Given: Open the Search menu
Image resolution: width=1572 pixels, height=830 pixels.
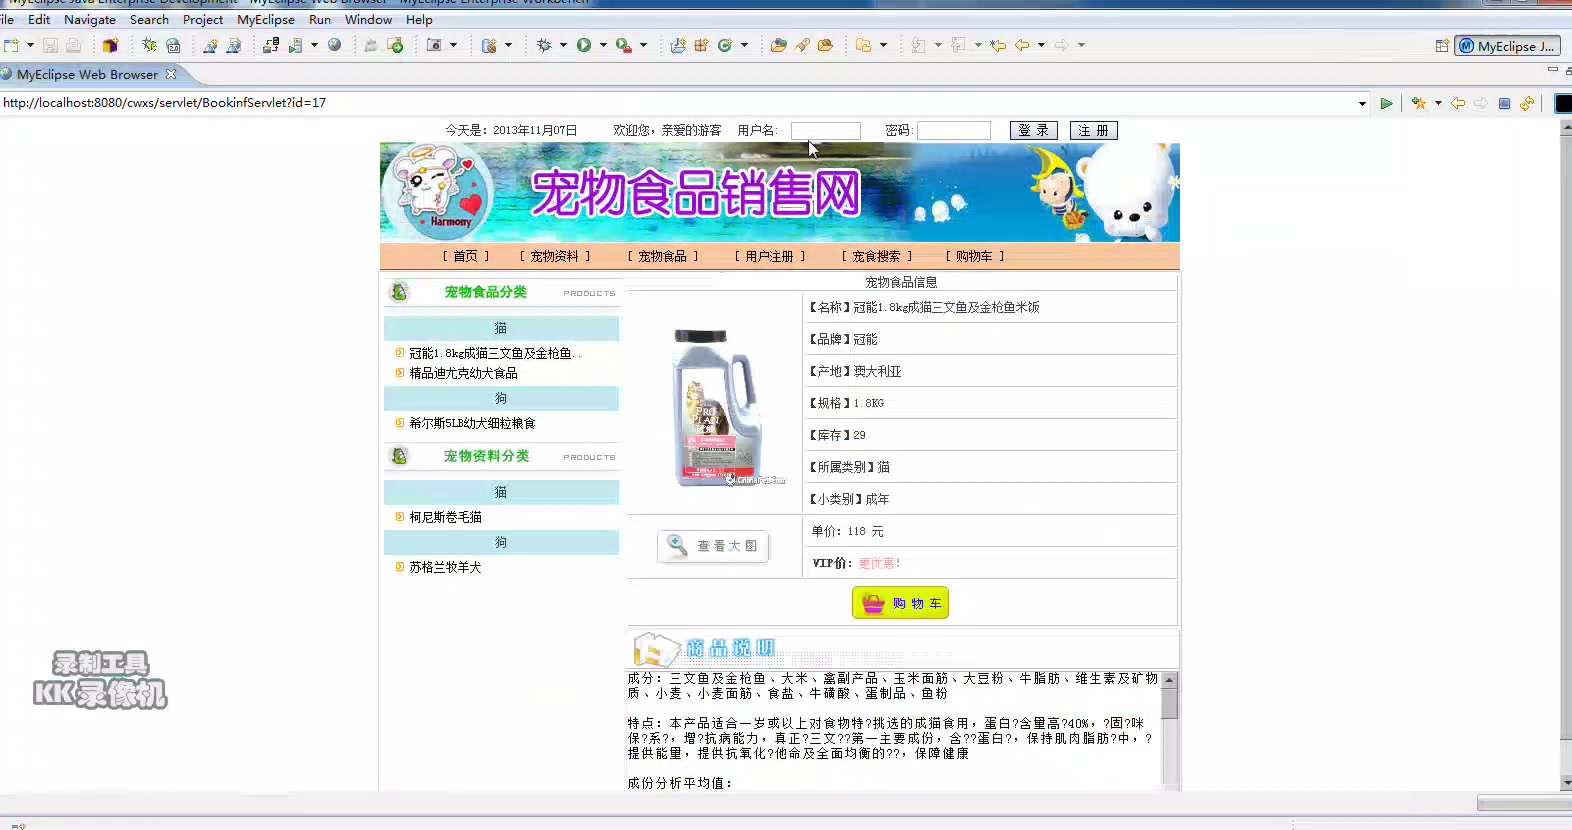Looking at the screenshot, I should (x=149, y=19).
